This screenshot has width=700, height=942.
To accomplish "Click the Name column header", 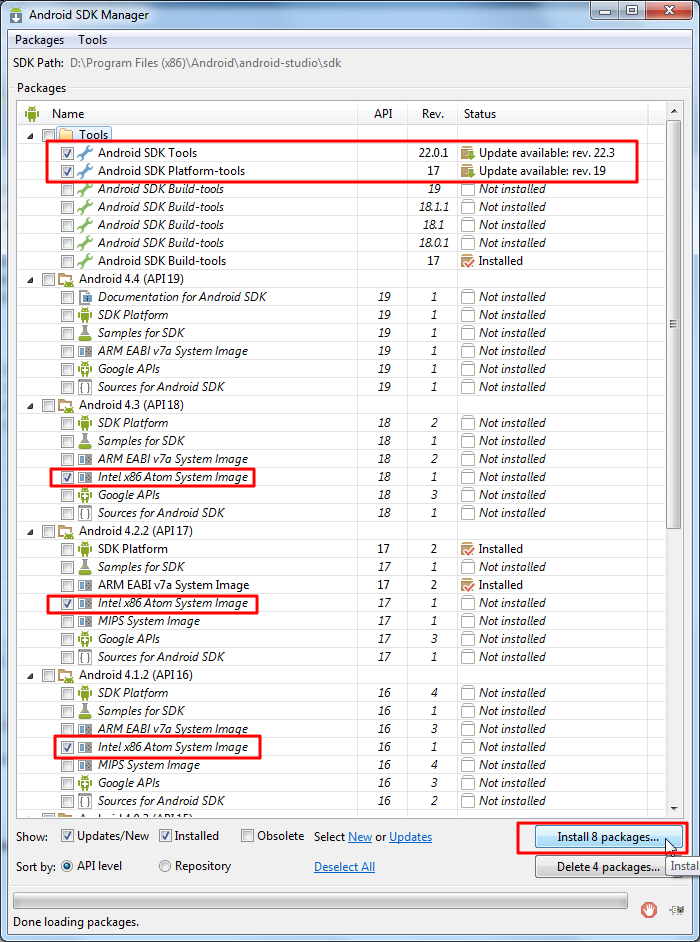I will point(188,114).
